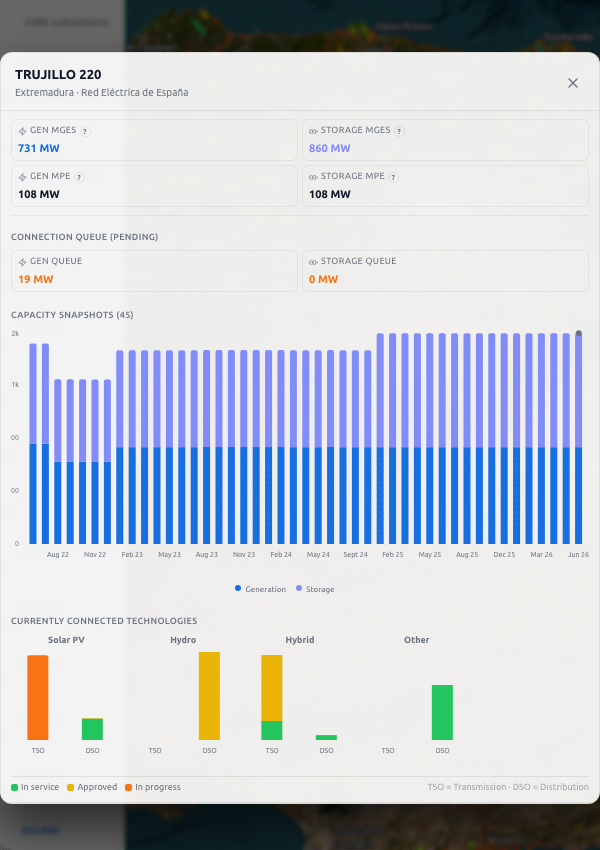Click the Hybrid TSO approved yellow segment
Screen dimensions: 600x850
point(272,688)
